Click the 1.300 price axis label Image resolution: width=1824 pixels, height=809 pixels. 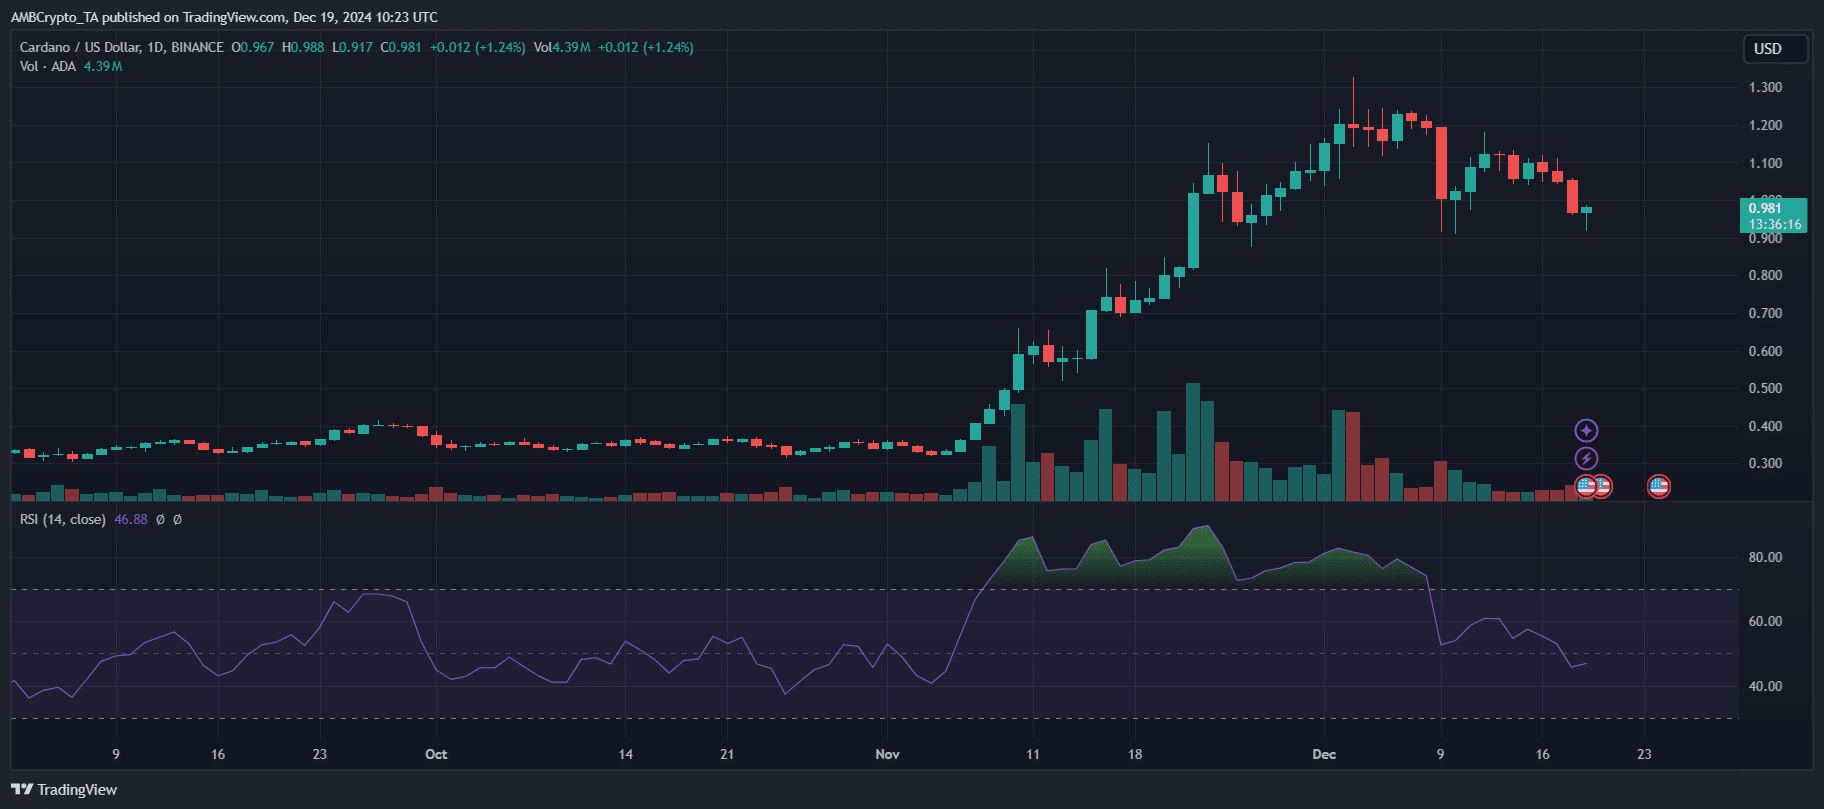click(1765, 88)
